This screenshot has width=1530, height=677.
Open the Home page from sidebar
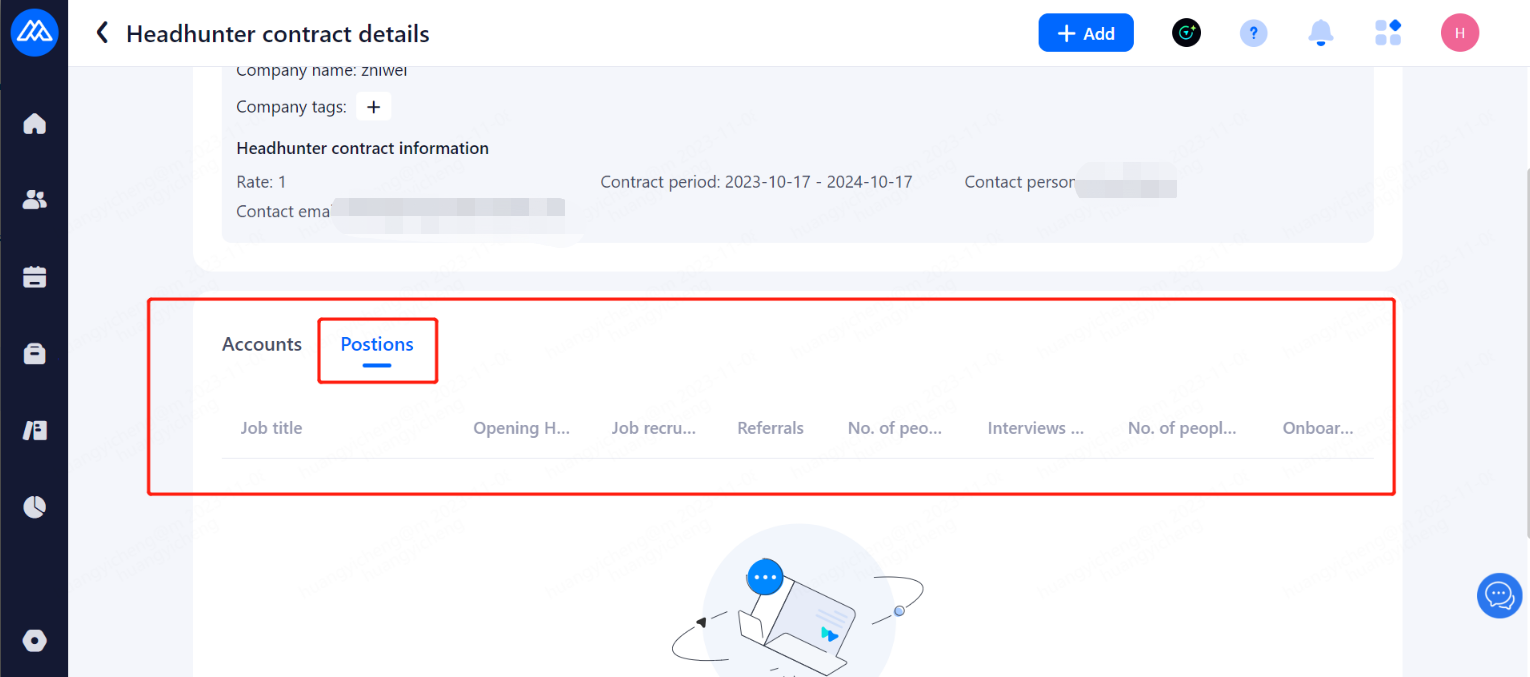coord(35,124)
